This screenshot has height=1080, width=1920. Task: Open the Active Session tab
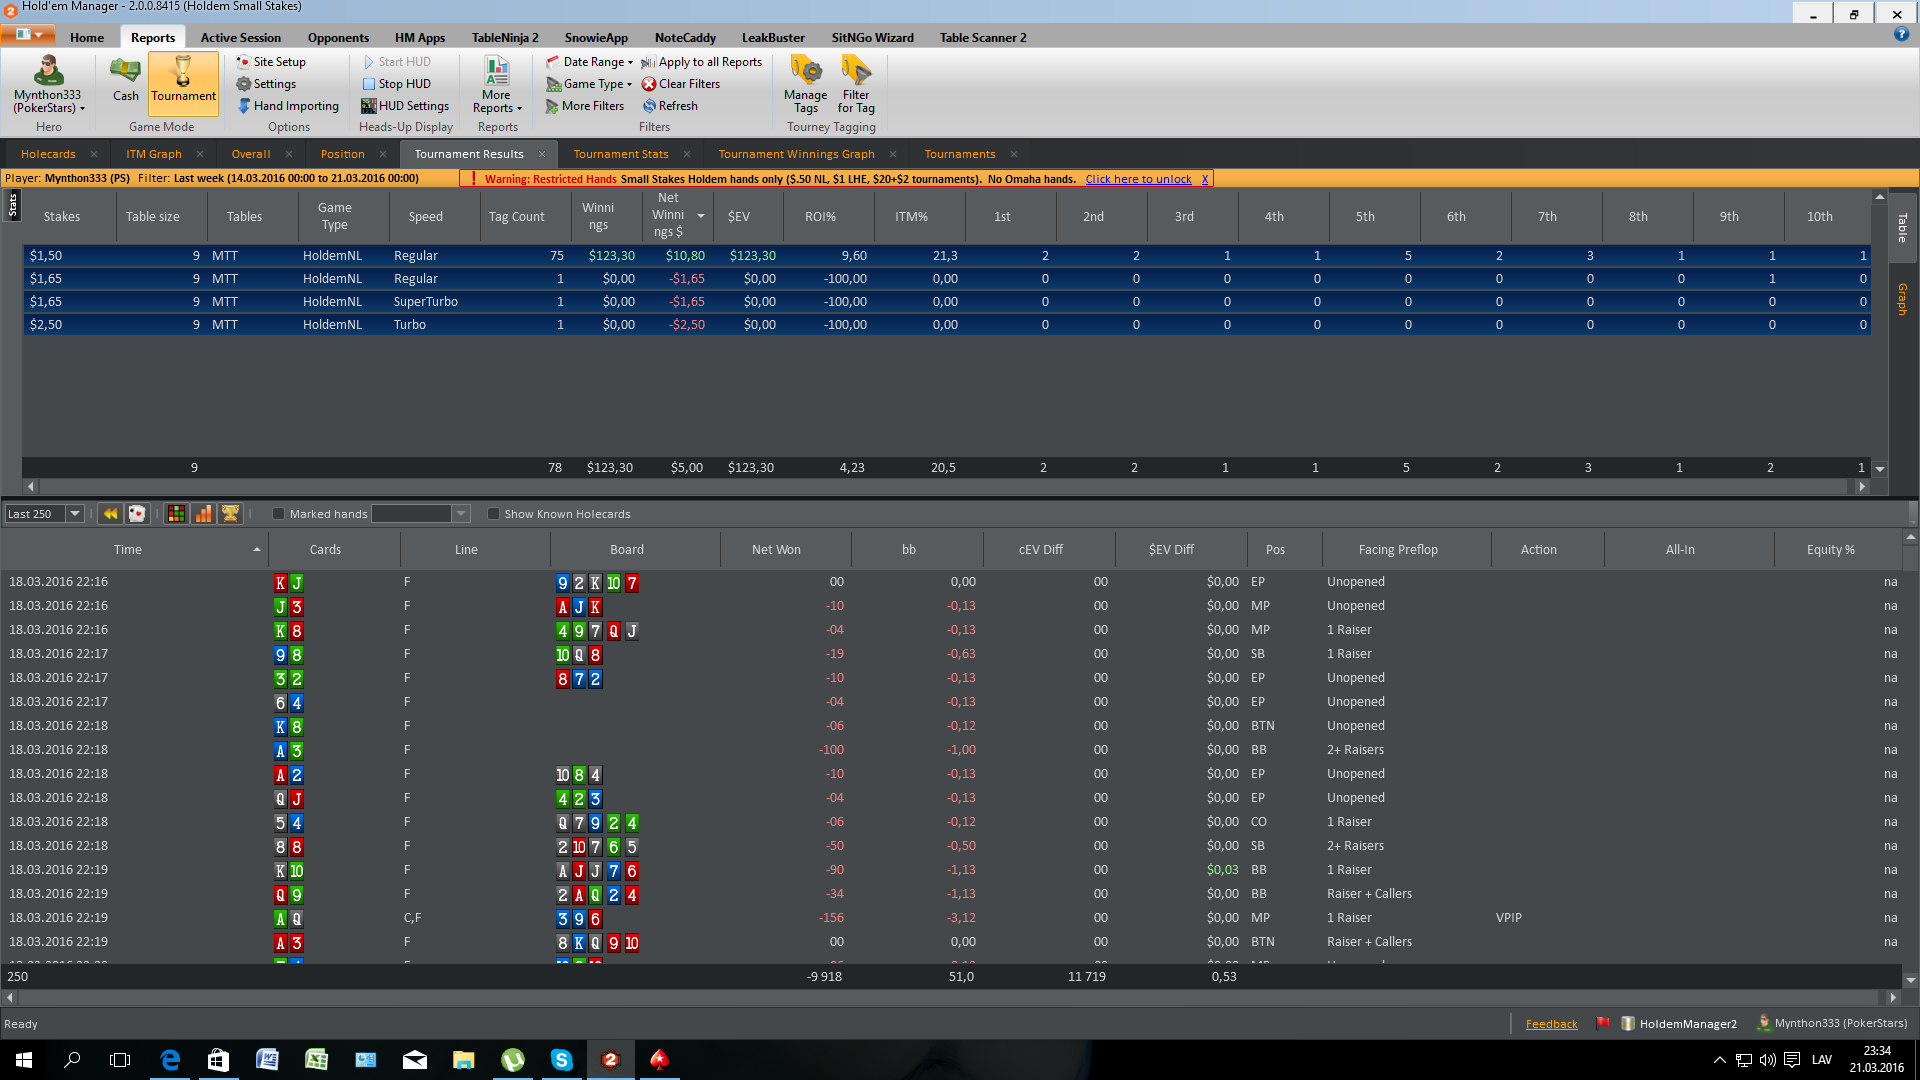tap(241, 38)
